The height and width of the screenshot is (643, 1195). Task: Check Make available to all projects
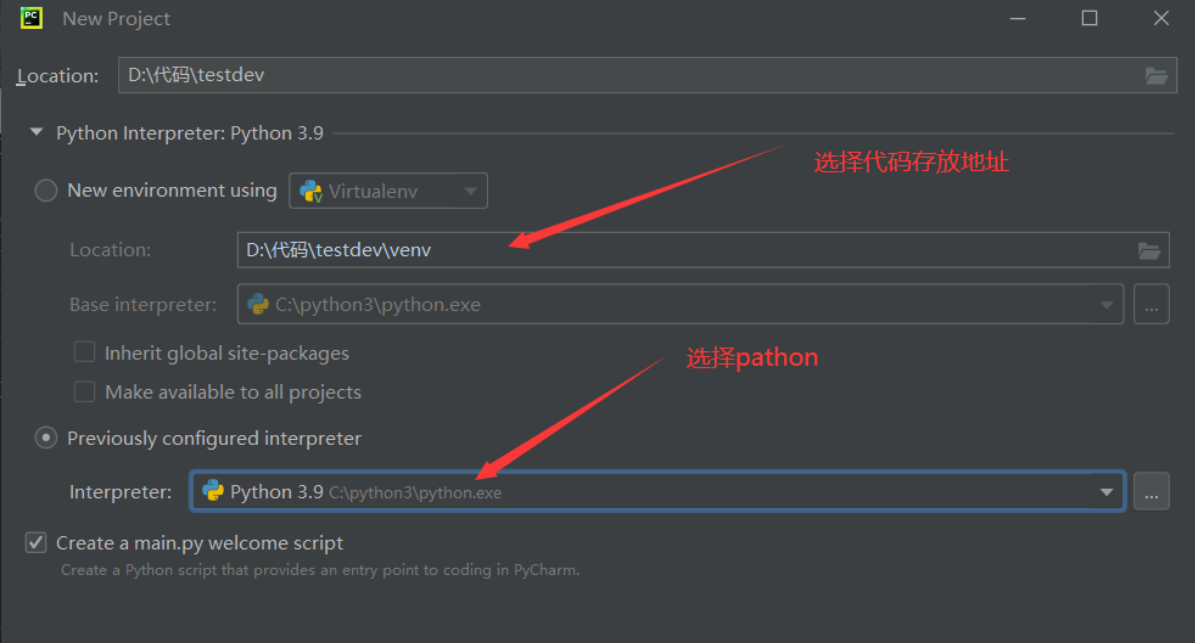(85, 392)
